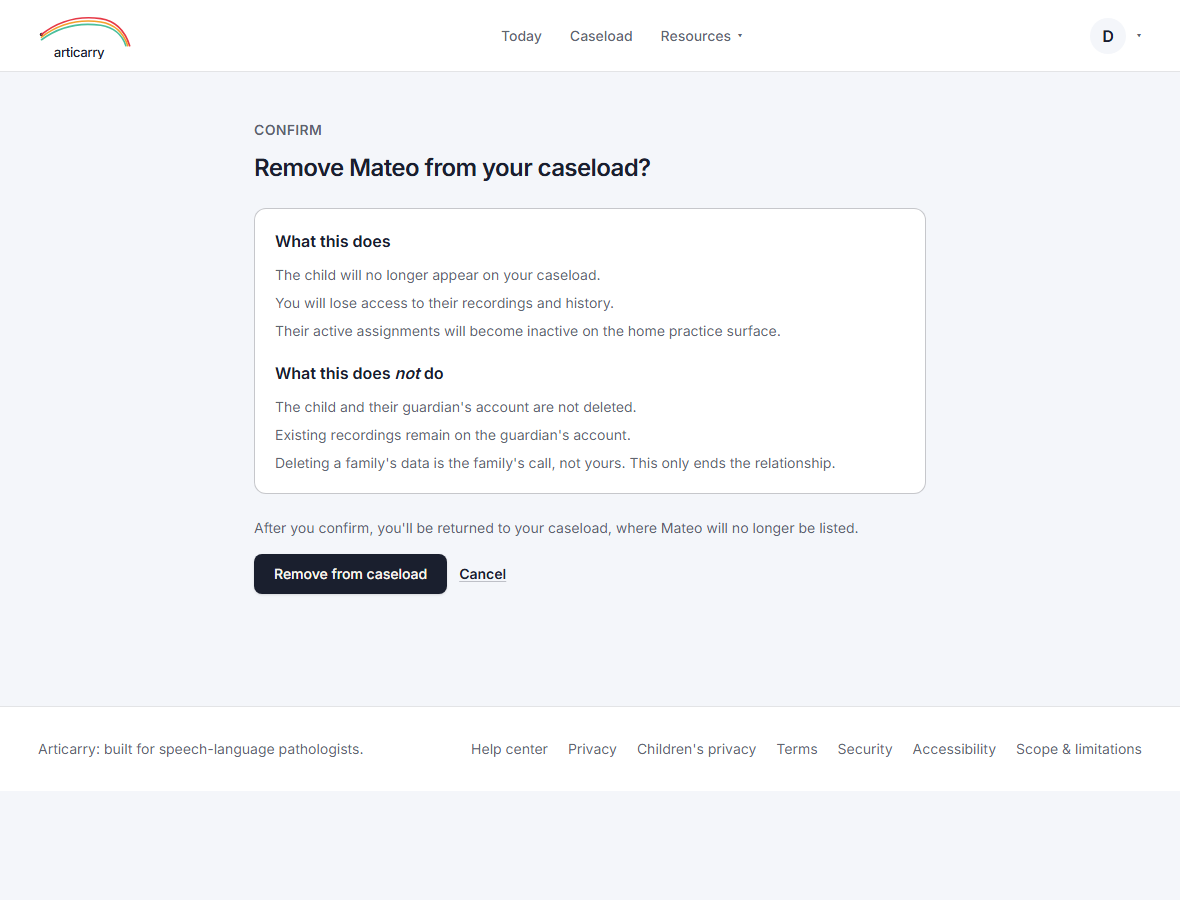
Task: Open the Help center link
Action: pos(509,749)
